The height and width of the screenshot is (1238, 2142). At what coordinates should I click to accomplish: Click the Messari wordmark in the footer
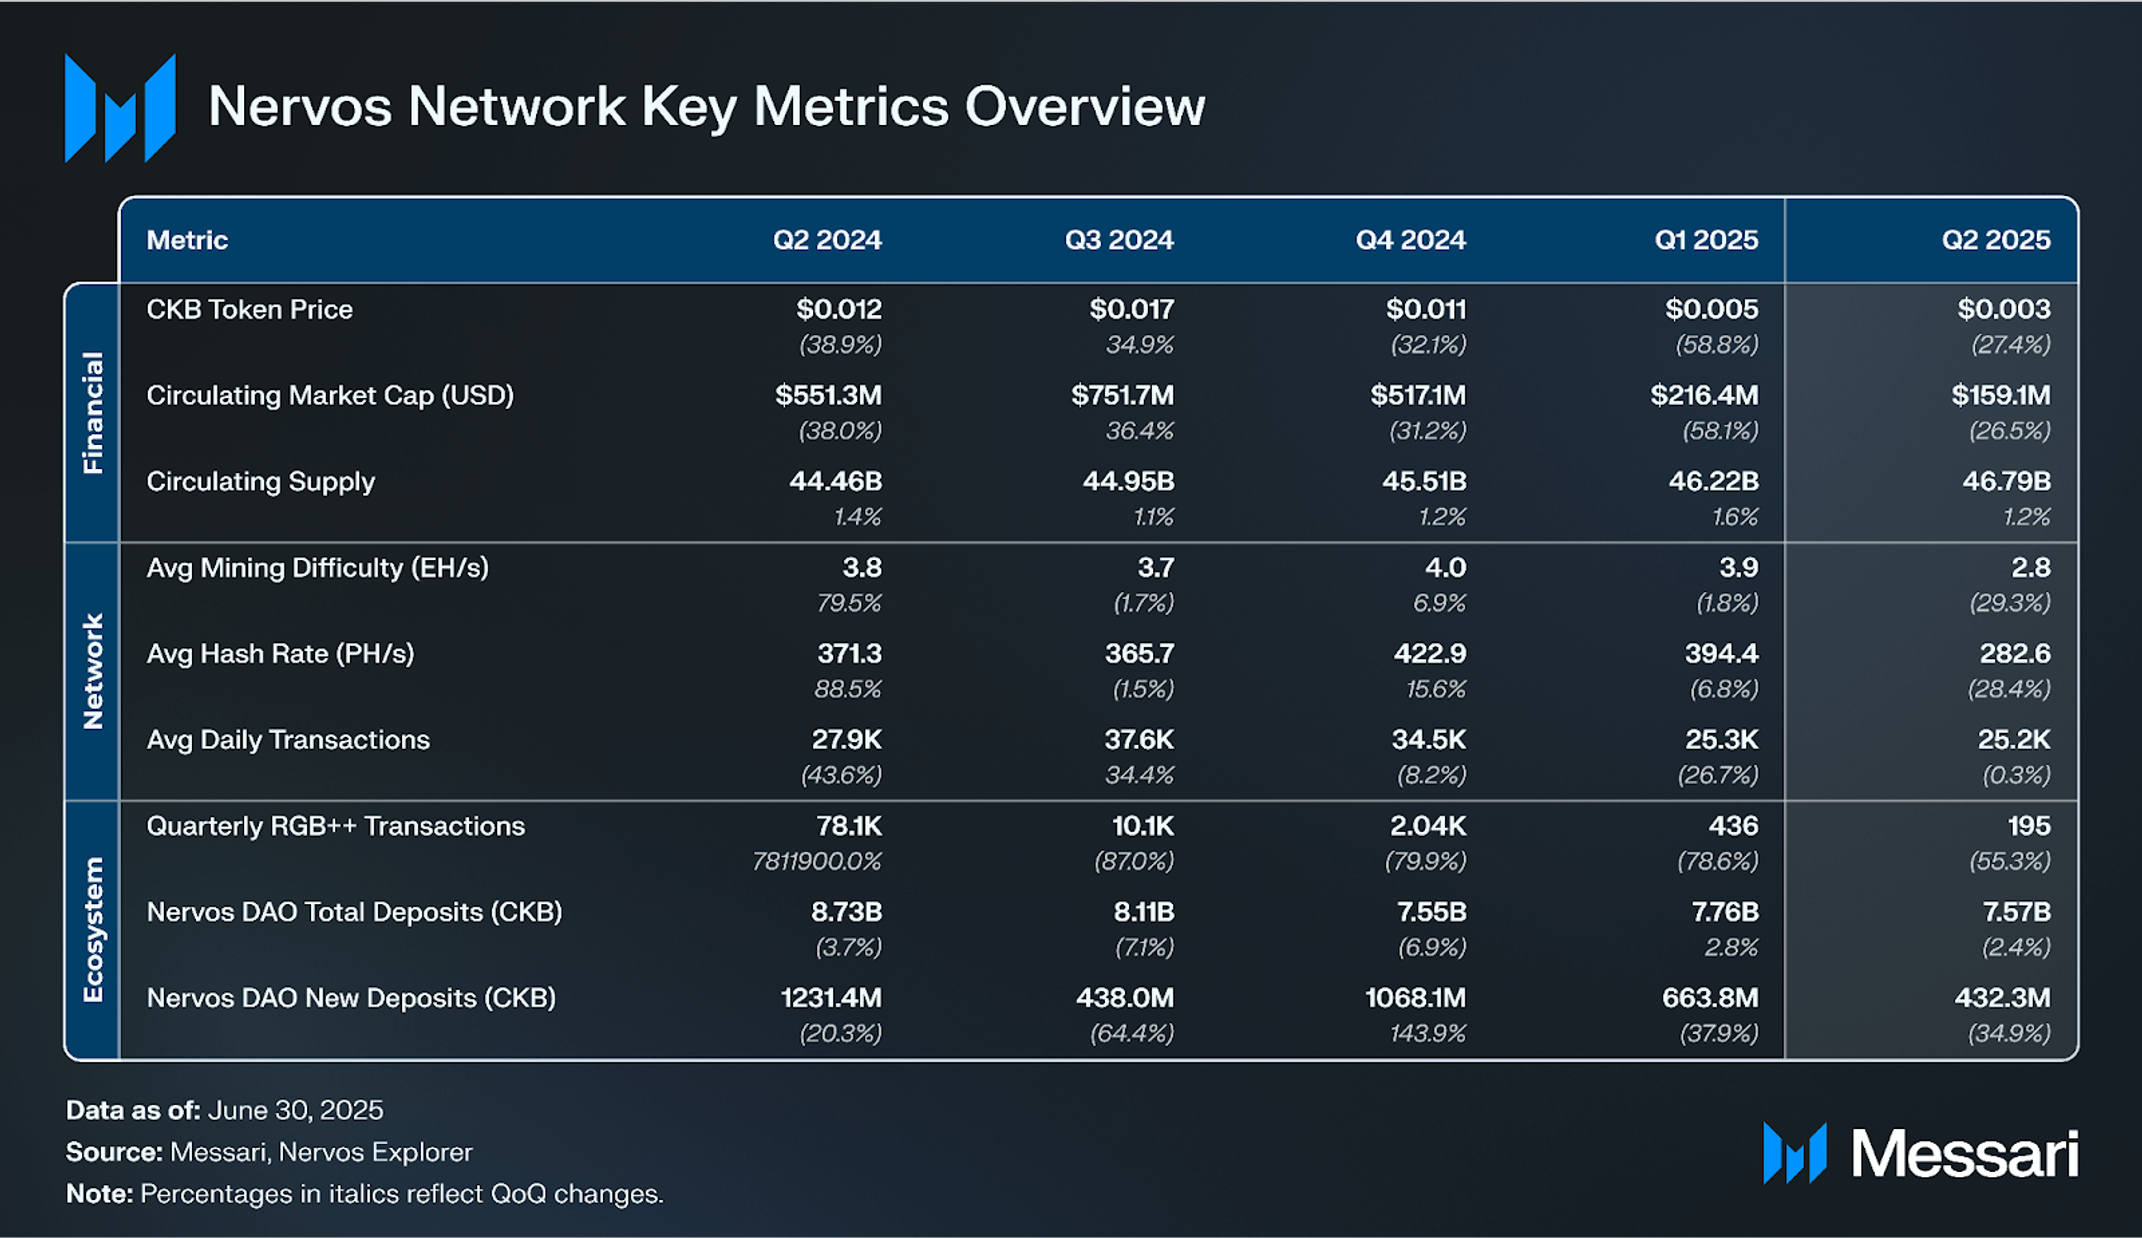coord(1965,1154)
